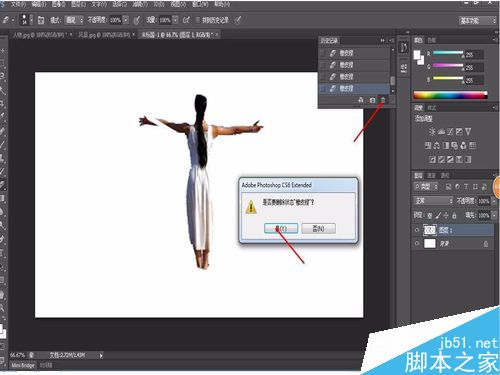The height and width of the screenshot is (375, 500).
Task: Open the 文件(F) menu
Action: click(18, 4)
